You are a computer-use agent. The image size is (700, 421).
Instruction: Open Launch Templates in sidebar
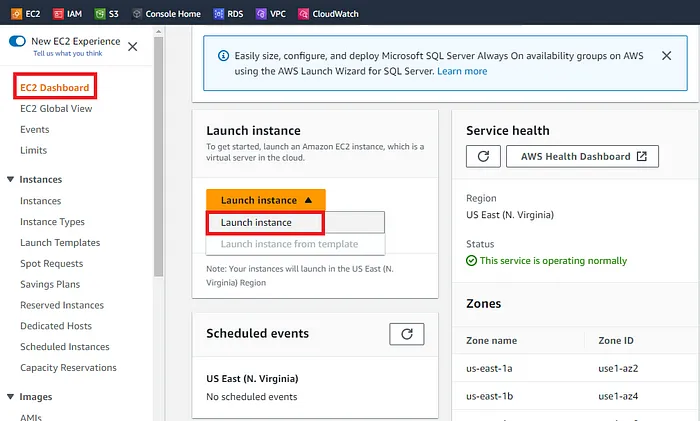(60, 243)
